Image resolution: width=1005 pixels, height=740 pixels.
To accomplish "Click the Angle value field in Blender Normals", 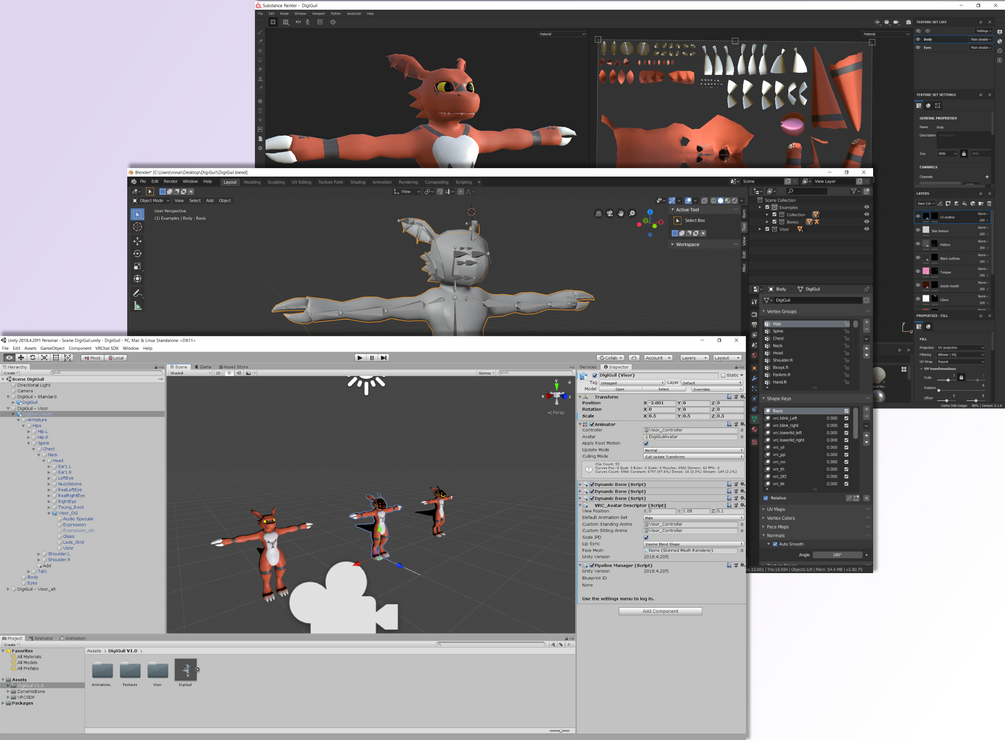I will coord(837,555).
